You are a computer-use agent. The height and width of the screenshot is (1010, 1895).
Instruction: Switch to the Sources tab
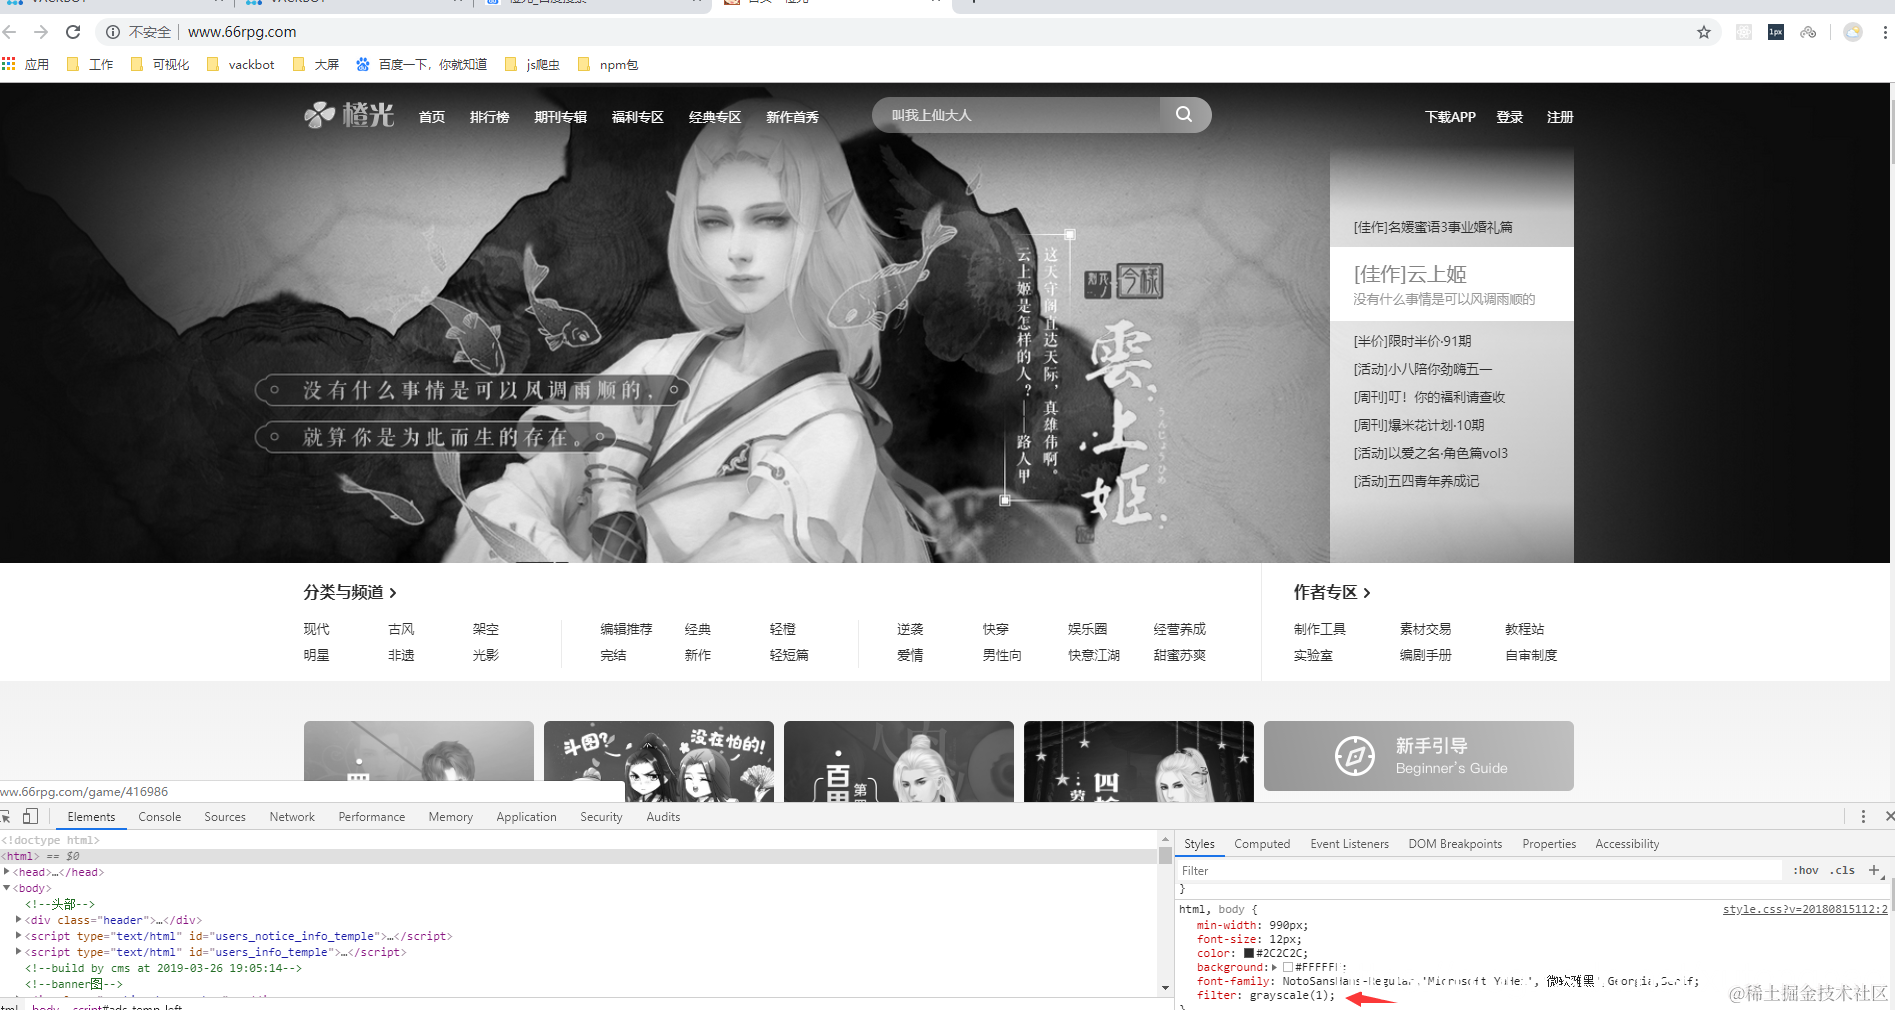tap(225, 817)
